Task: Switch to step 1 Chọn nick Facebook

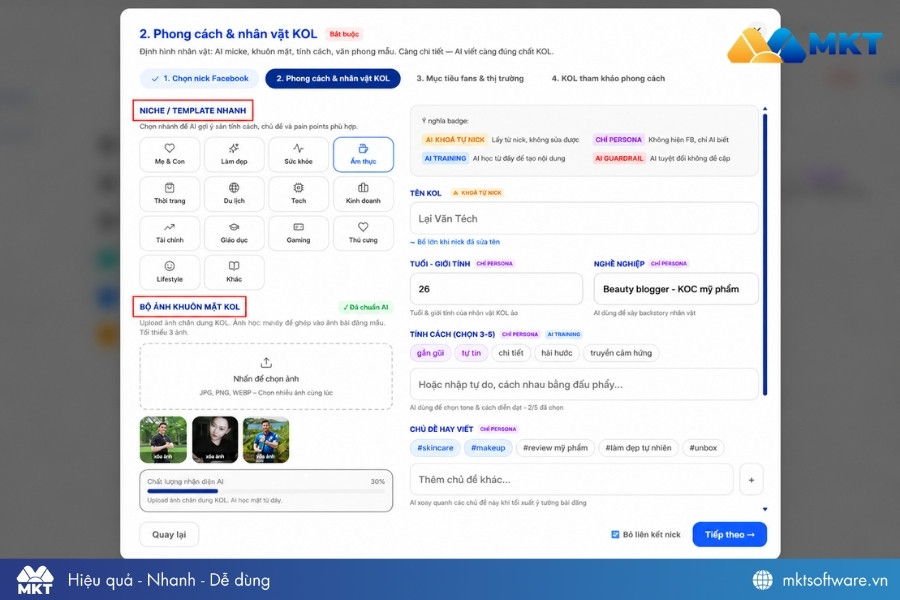Action: [200, 79]
